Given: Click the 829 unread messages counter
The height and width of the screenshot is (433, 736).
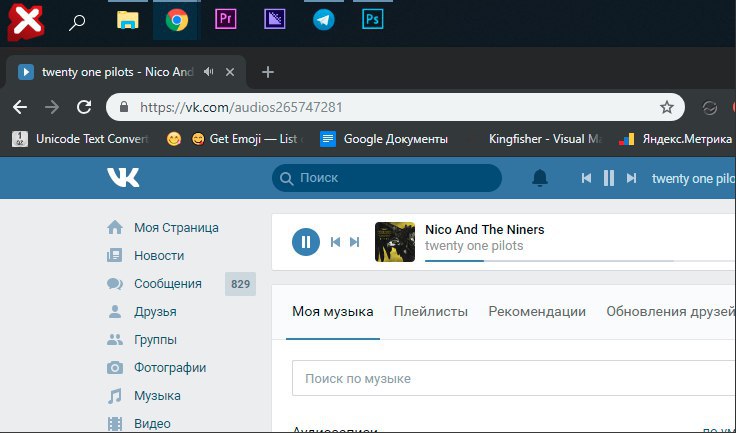Looking at the screenshot, I should (240, 284).
